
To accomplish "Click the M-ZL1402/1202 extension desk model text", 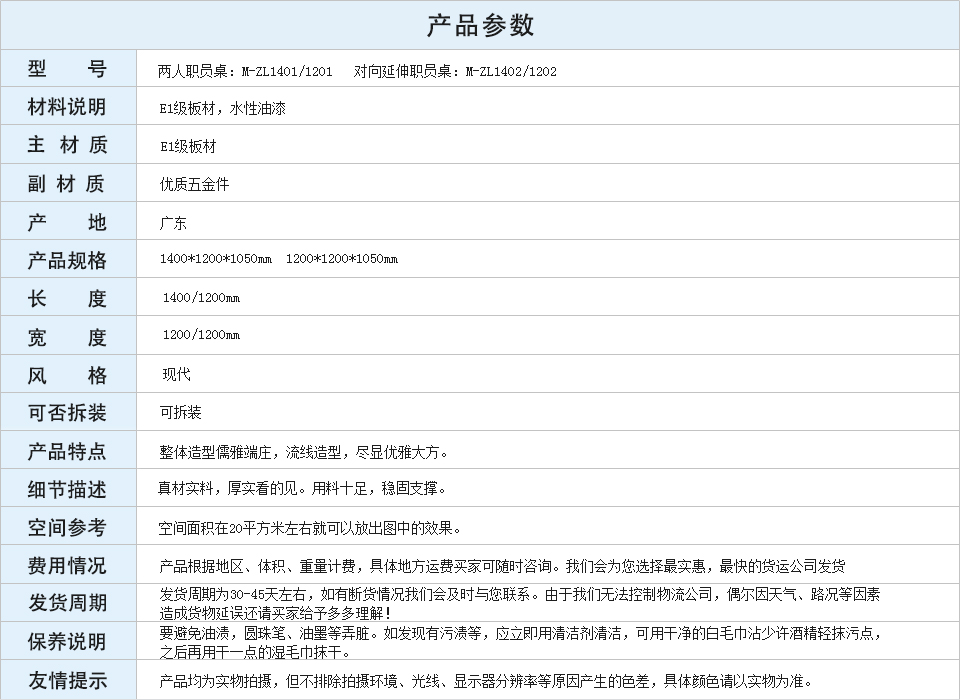I will click(511, 71).
